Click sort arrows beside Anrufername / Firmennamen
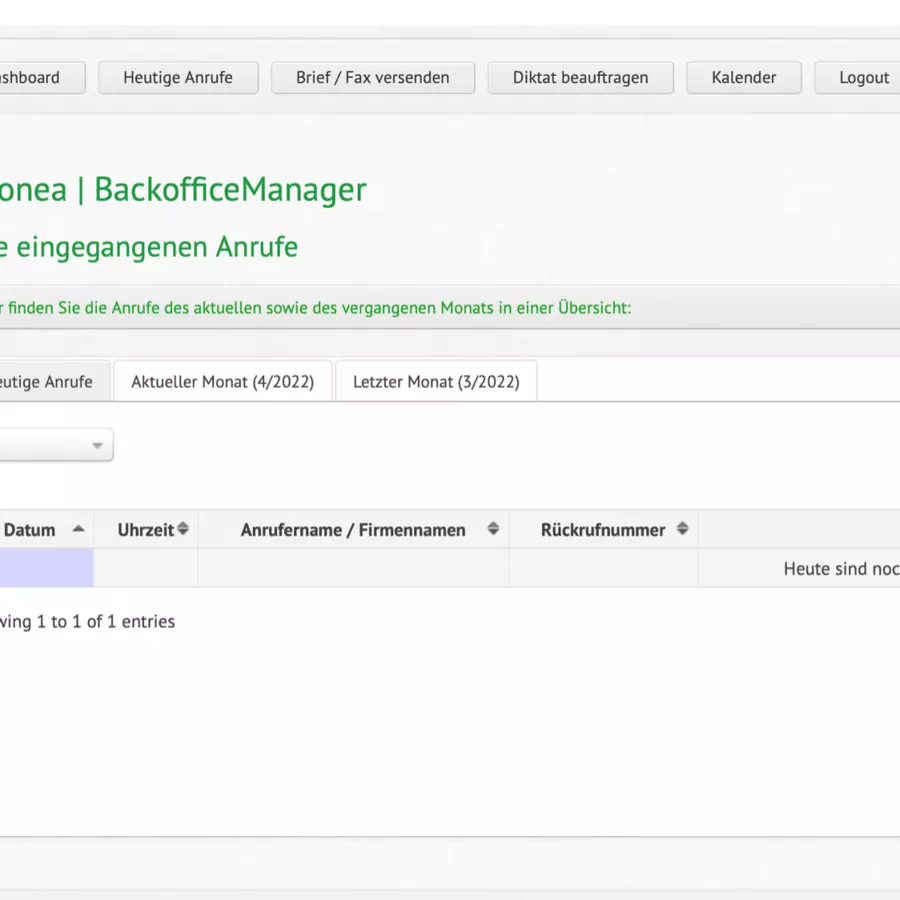Screen dimensions: 900x900 (x=493, y=529)
